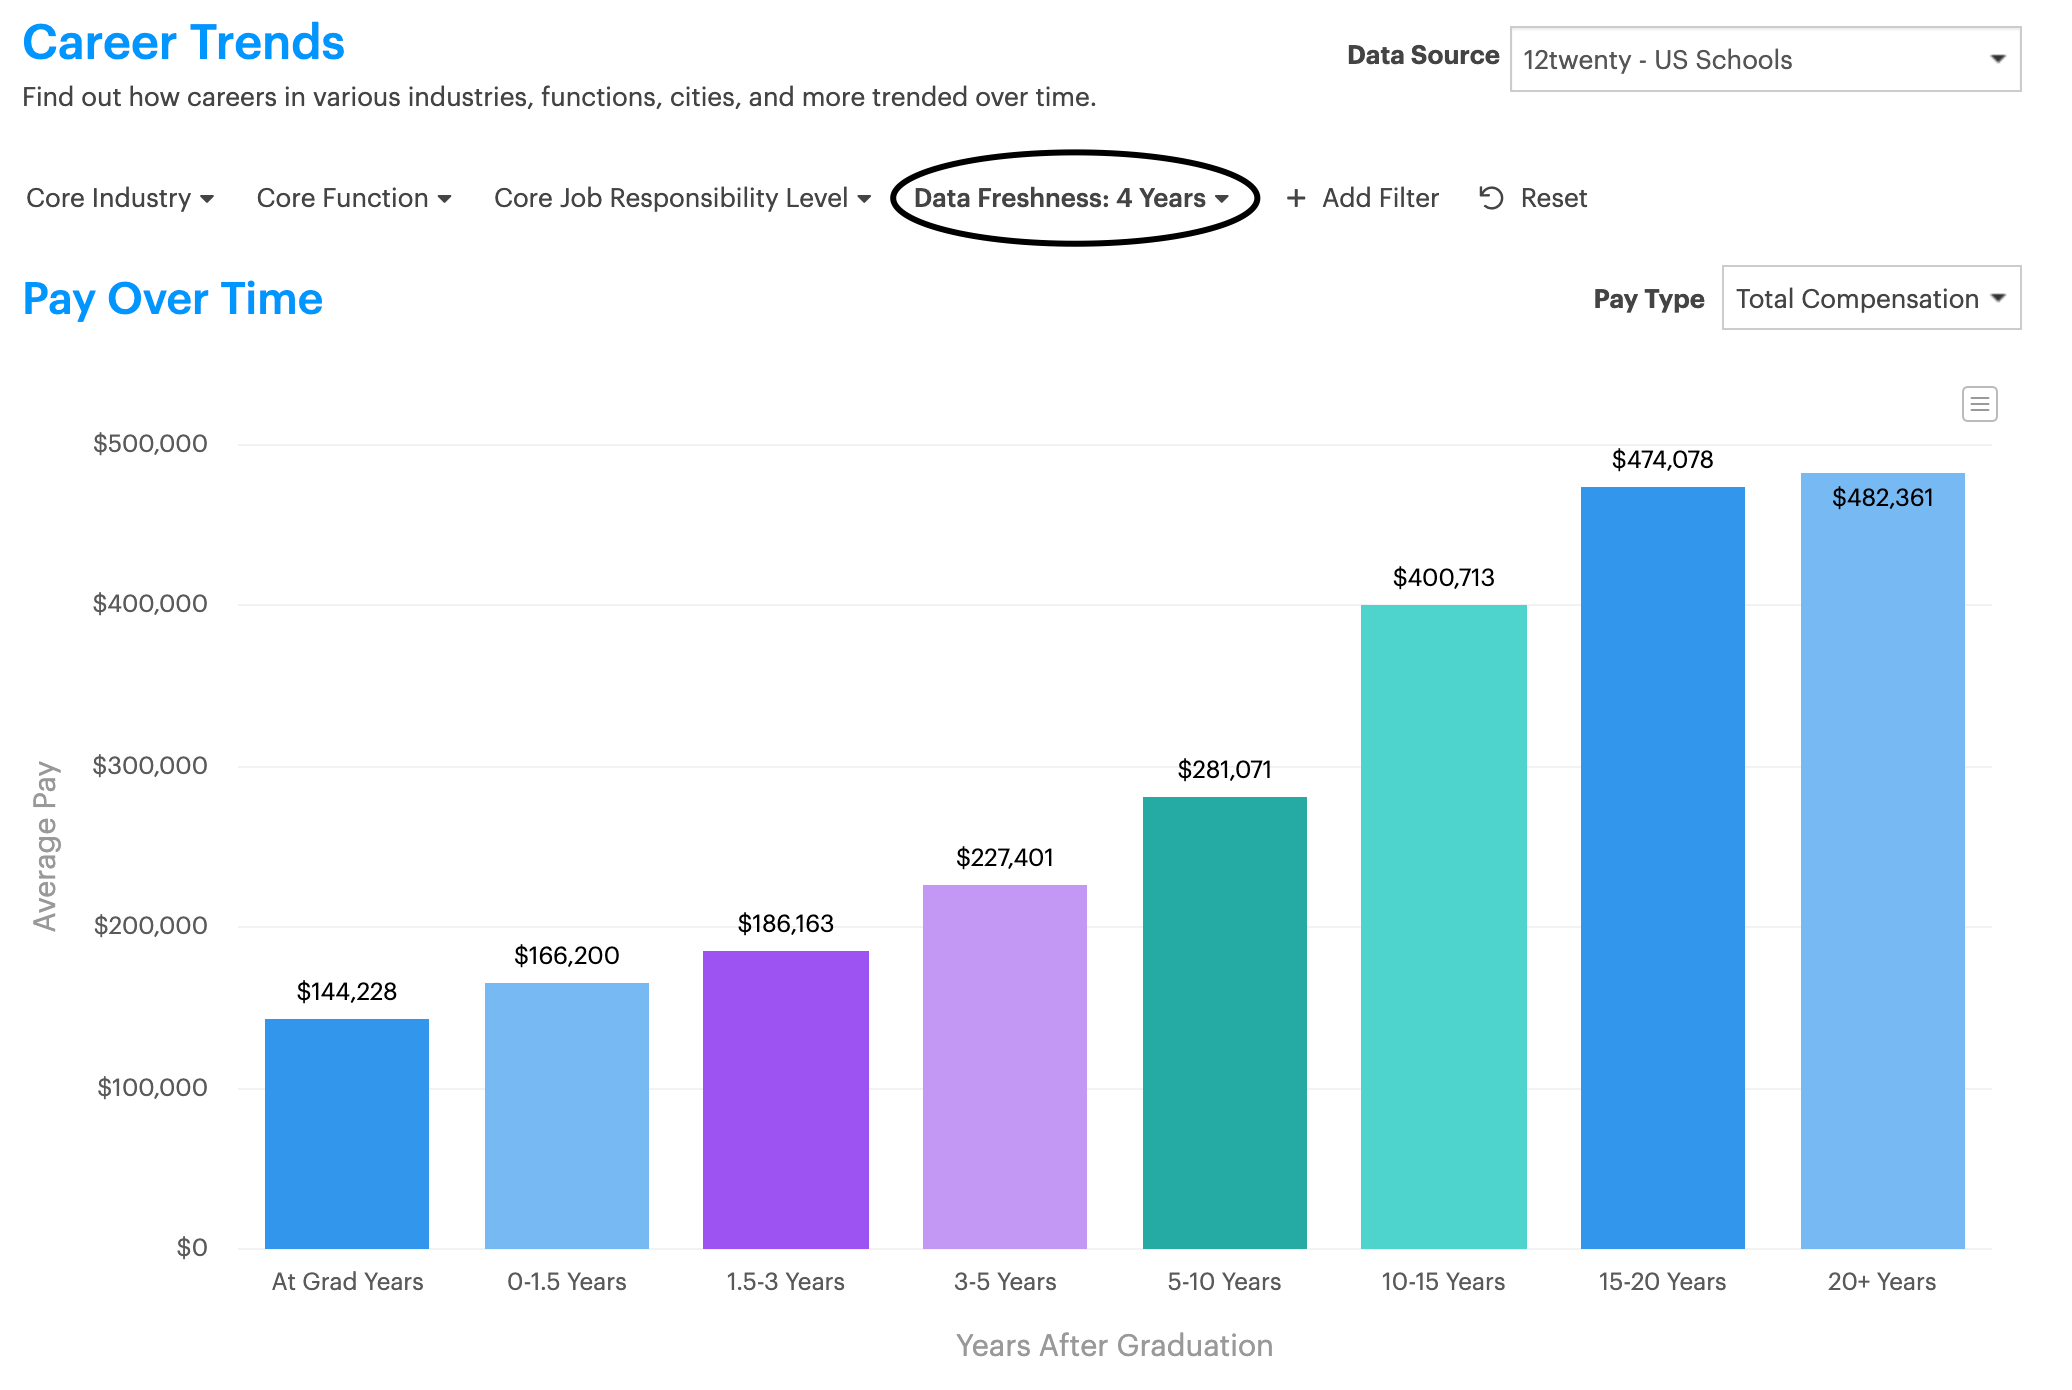Click the Add Filter button

1362,198
